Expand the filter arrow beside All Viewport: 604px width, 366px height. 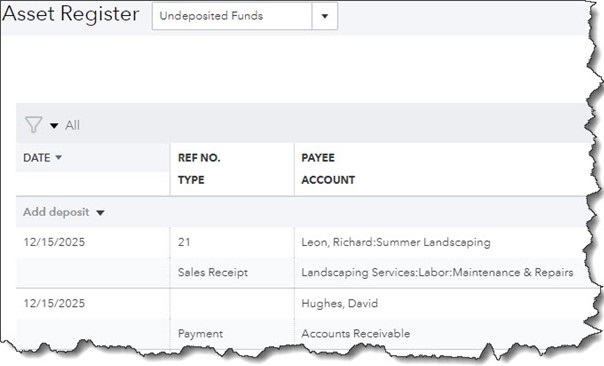[54, 126]
